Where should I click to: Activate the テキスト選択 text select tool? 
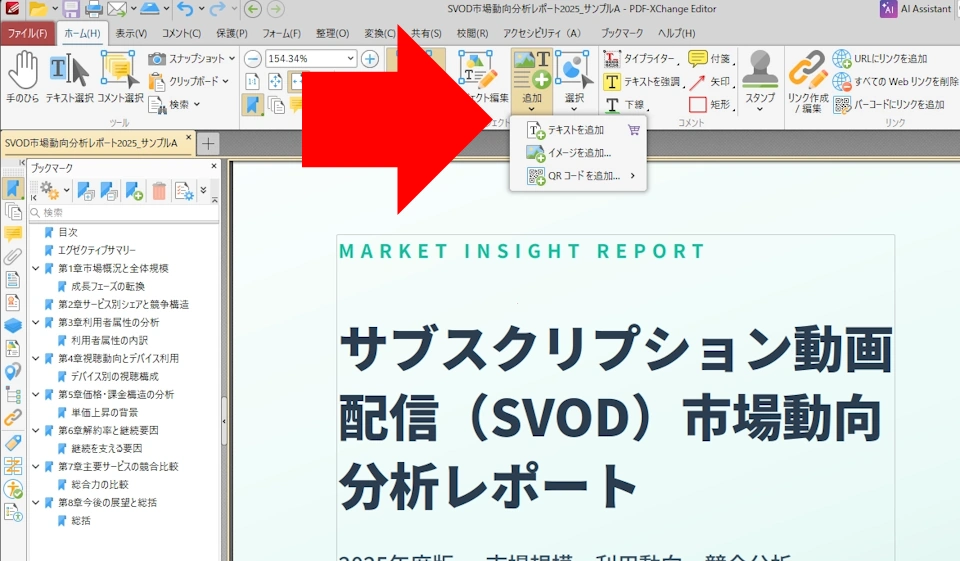[x=69, y=77]
